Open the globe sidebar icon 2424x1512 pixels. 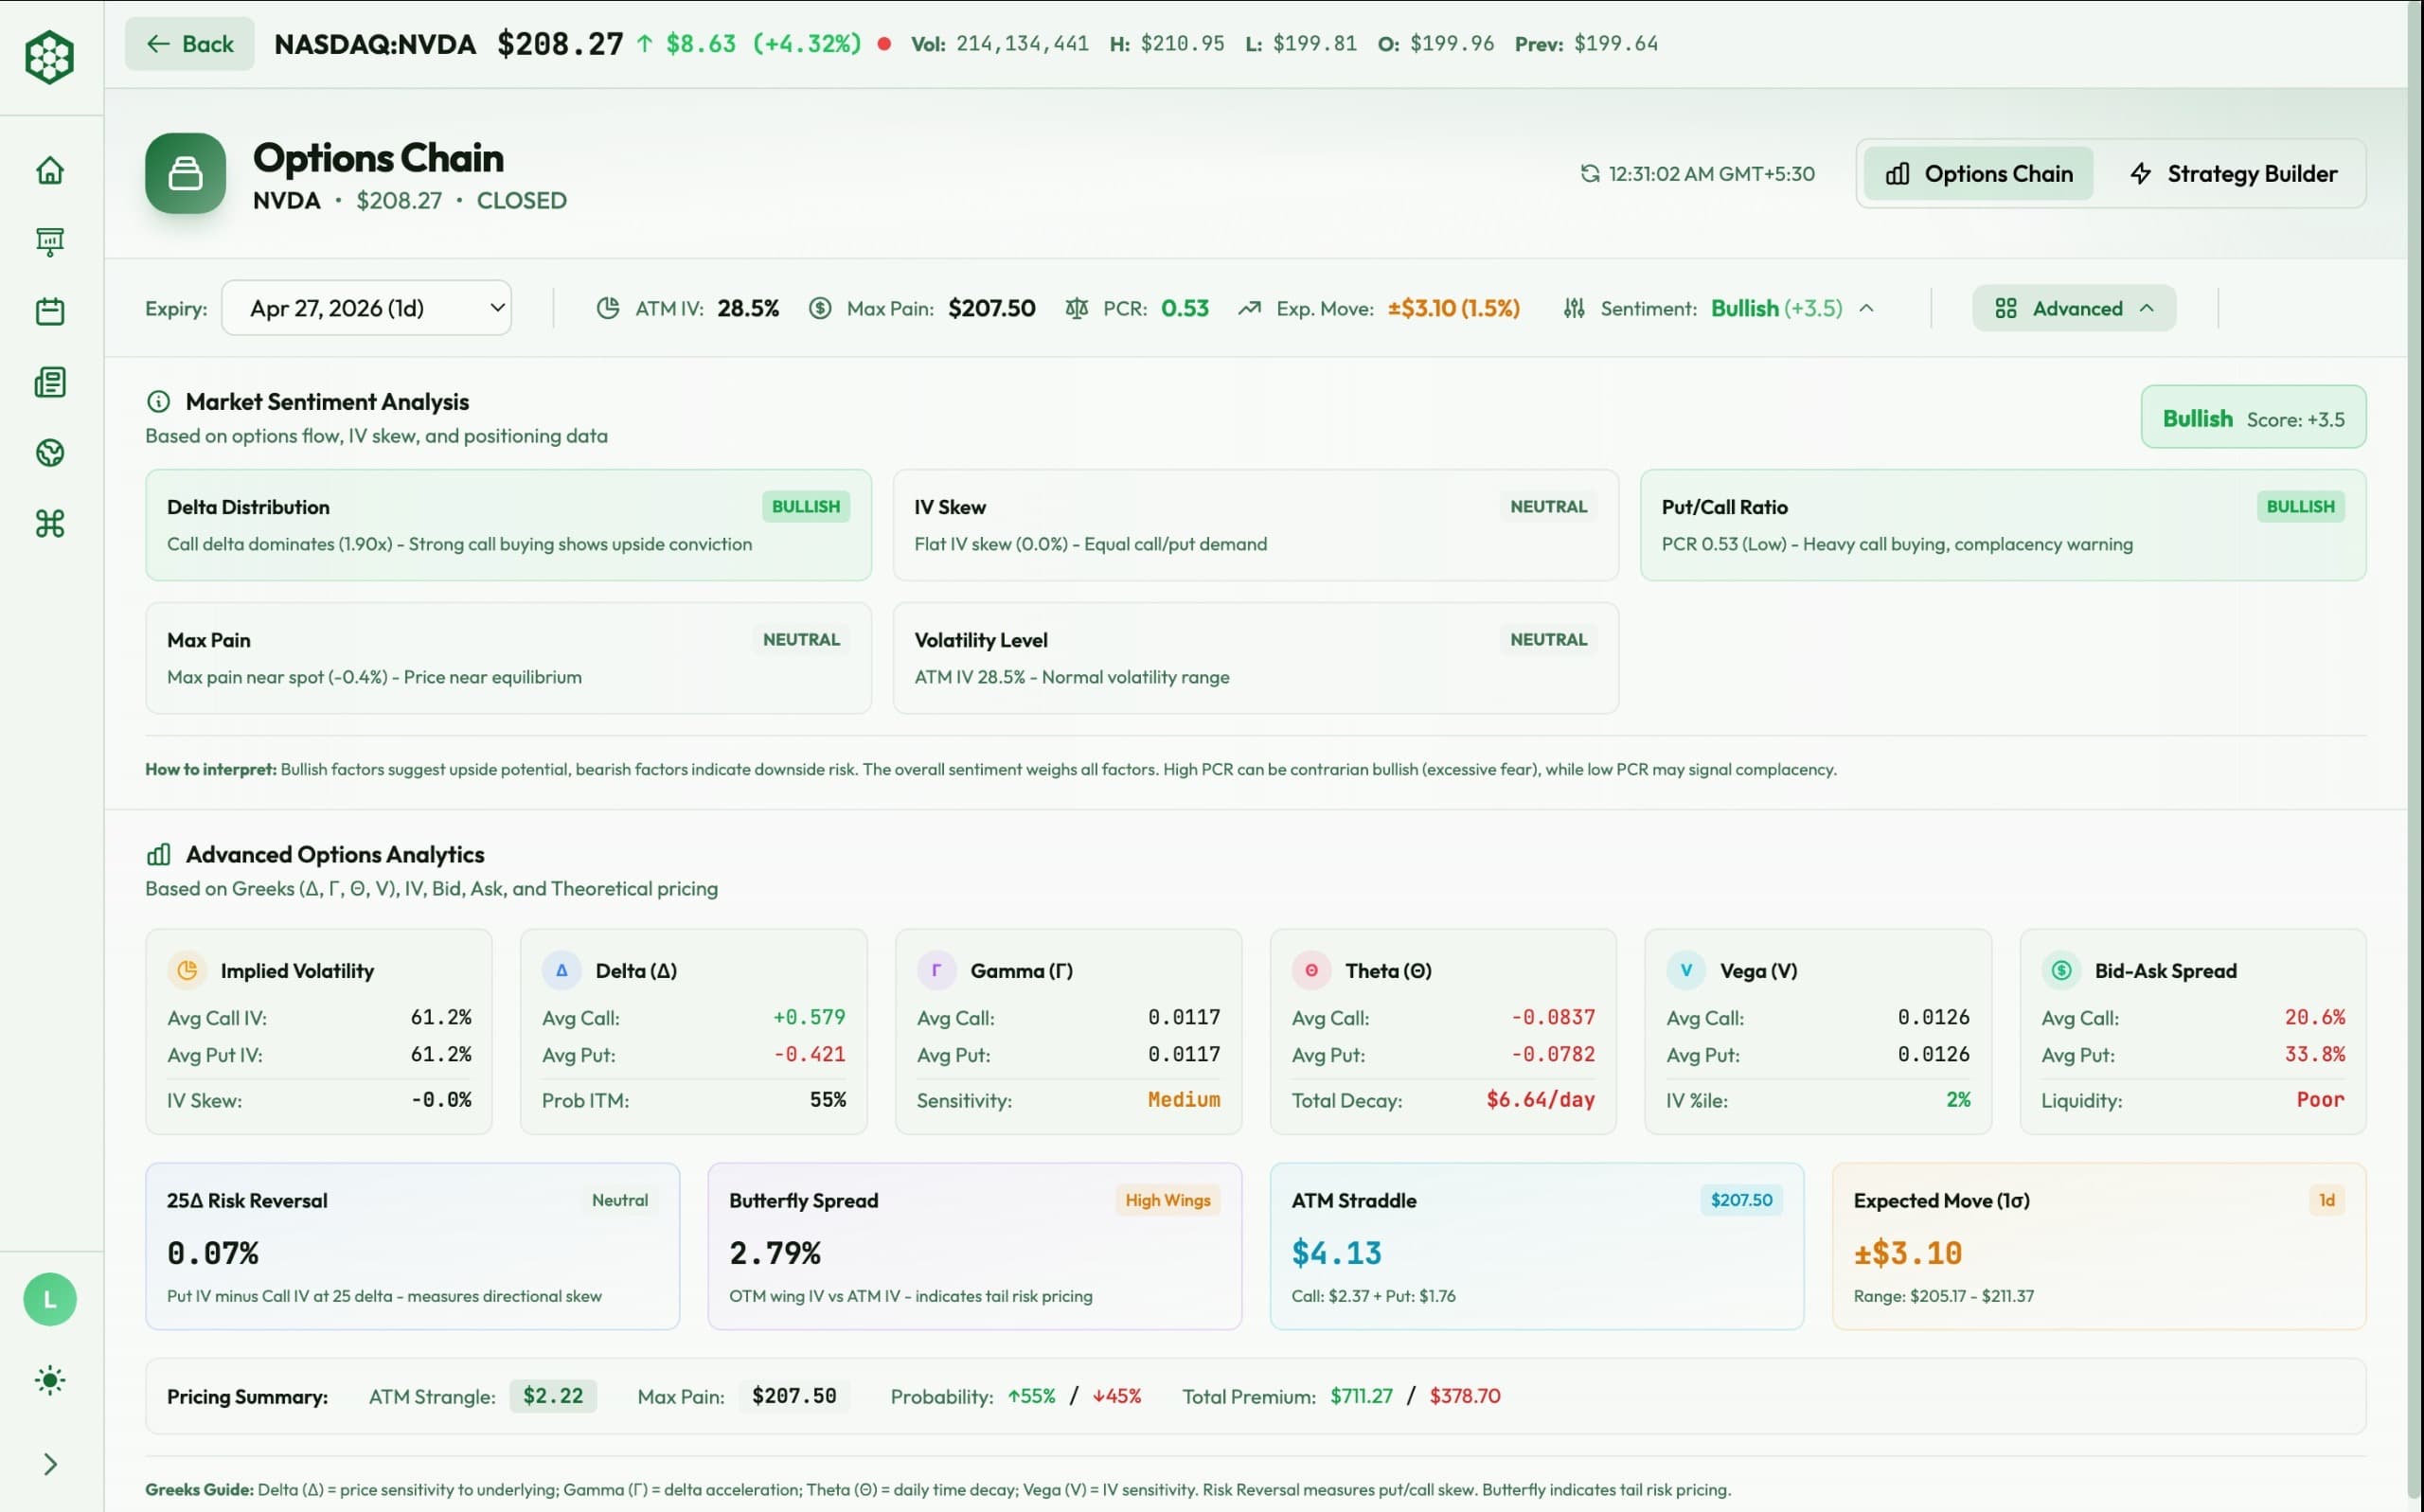50,453
